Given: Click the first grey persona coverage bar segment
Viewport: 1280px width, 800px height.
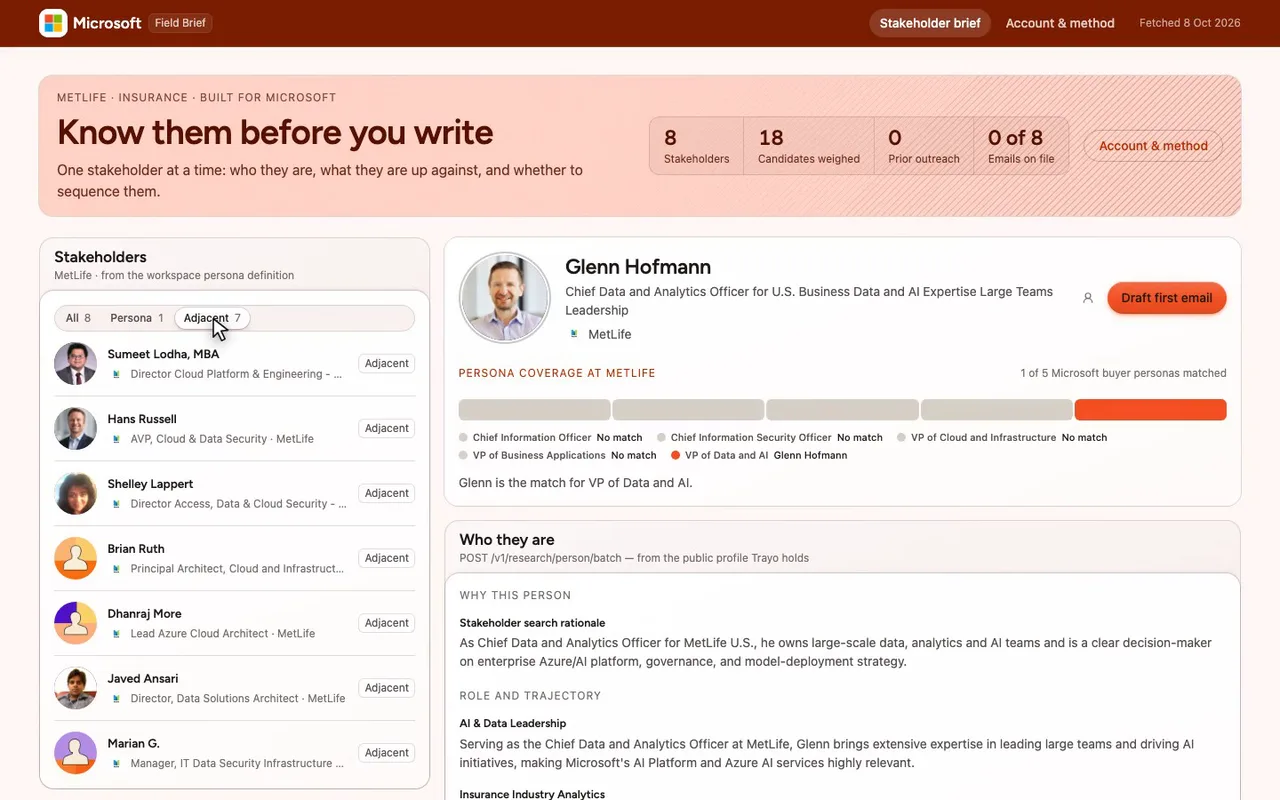Looking at the screenshot, I should point(534,410).
